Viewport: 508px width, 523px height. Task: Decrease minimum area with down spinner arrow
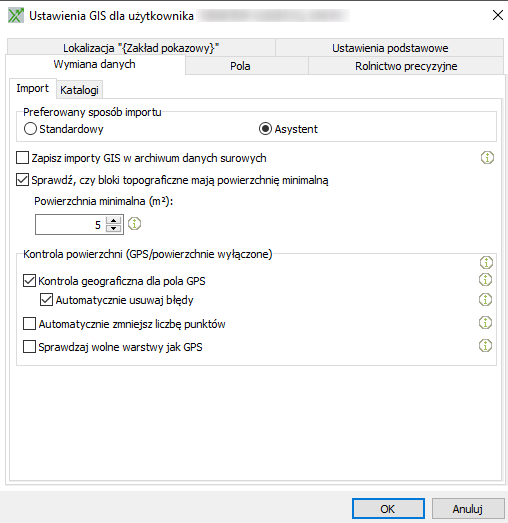coord(113,228)
